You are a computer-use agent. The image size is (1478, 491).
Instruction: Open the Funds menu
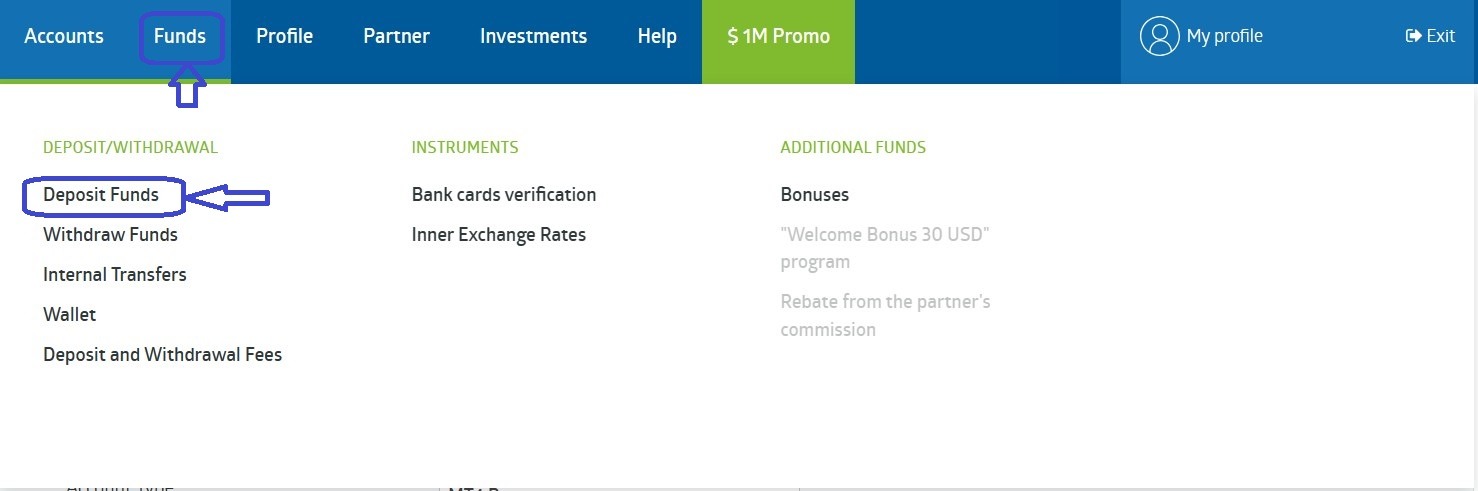point(180,36)
